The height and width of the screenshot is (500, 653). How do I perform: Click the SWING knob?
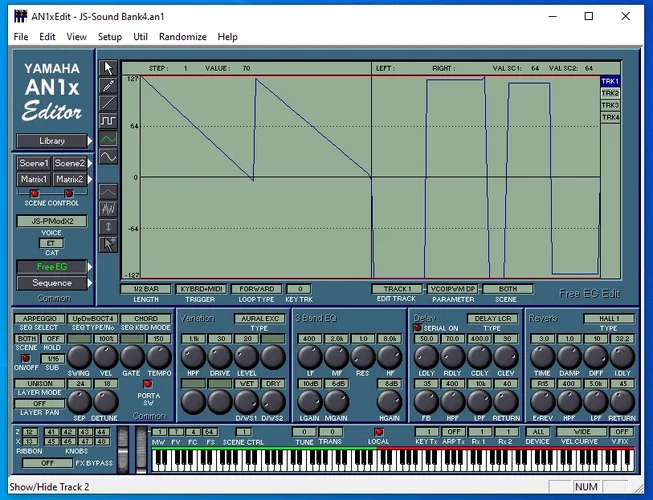[79, 357]
